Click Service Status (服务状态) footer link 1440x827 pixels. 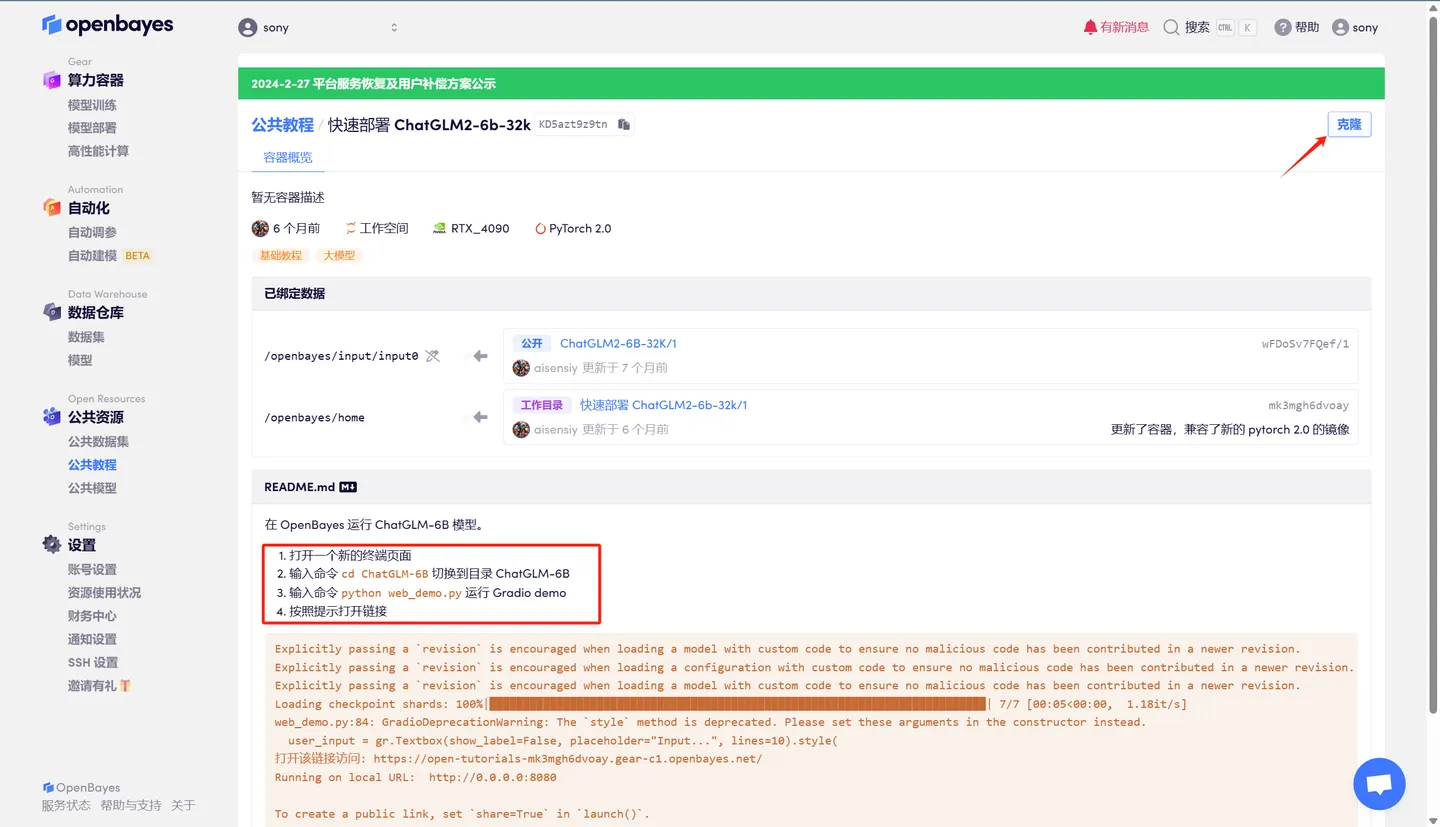(66, 805)
